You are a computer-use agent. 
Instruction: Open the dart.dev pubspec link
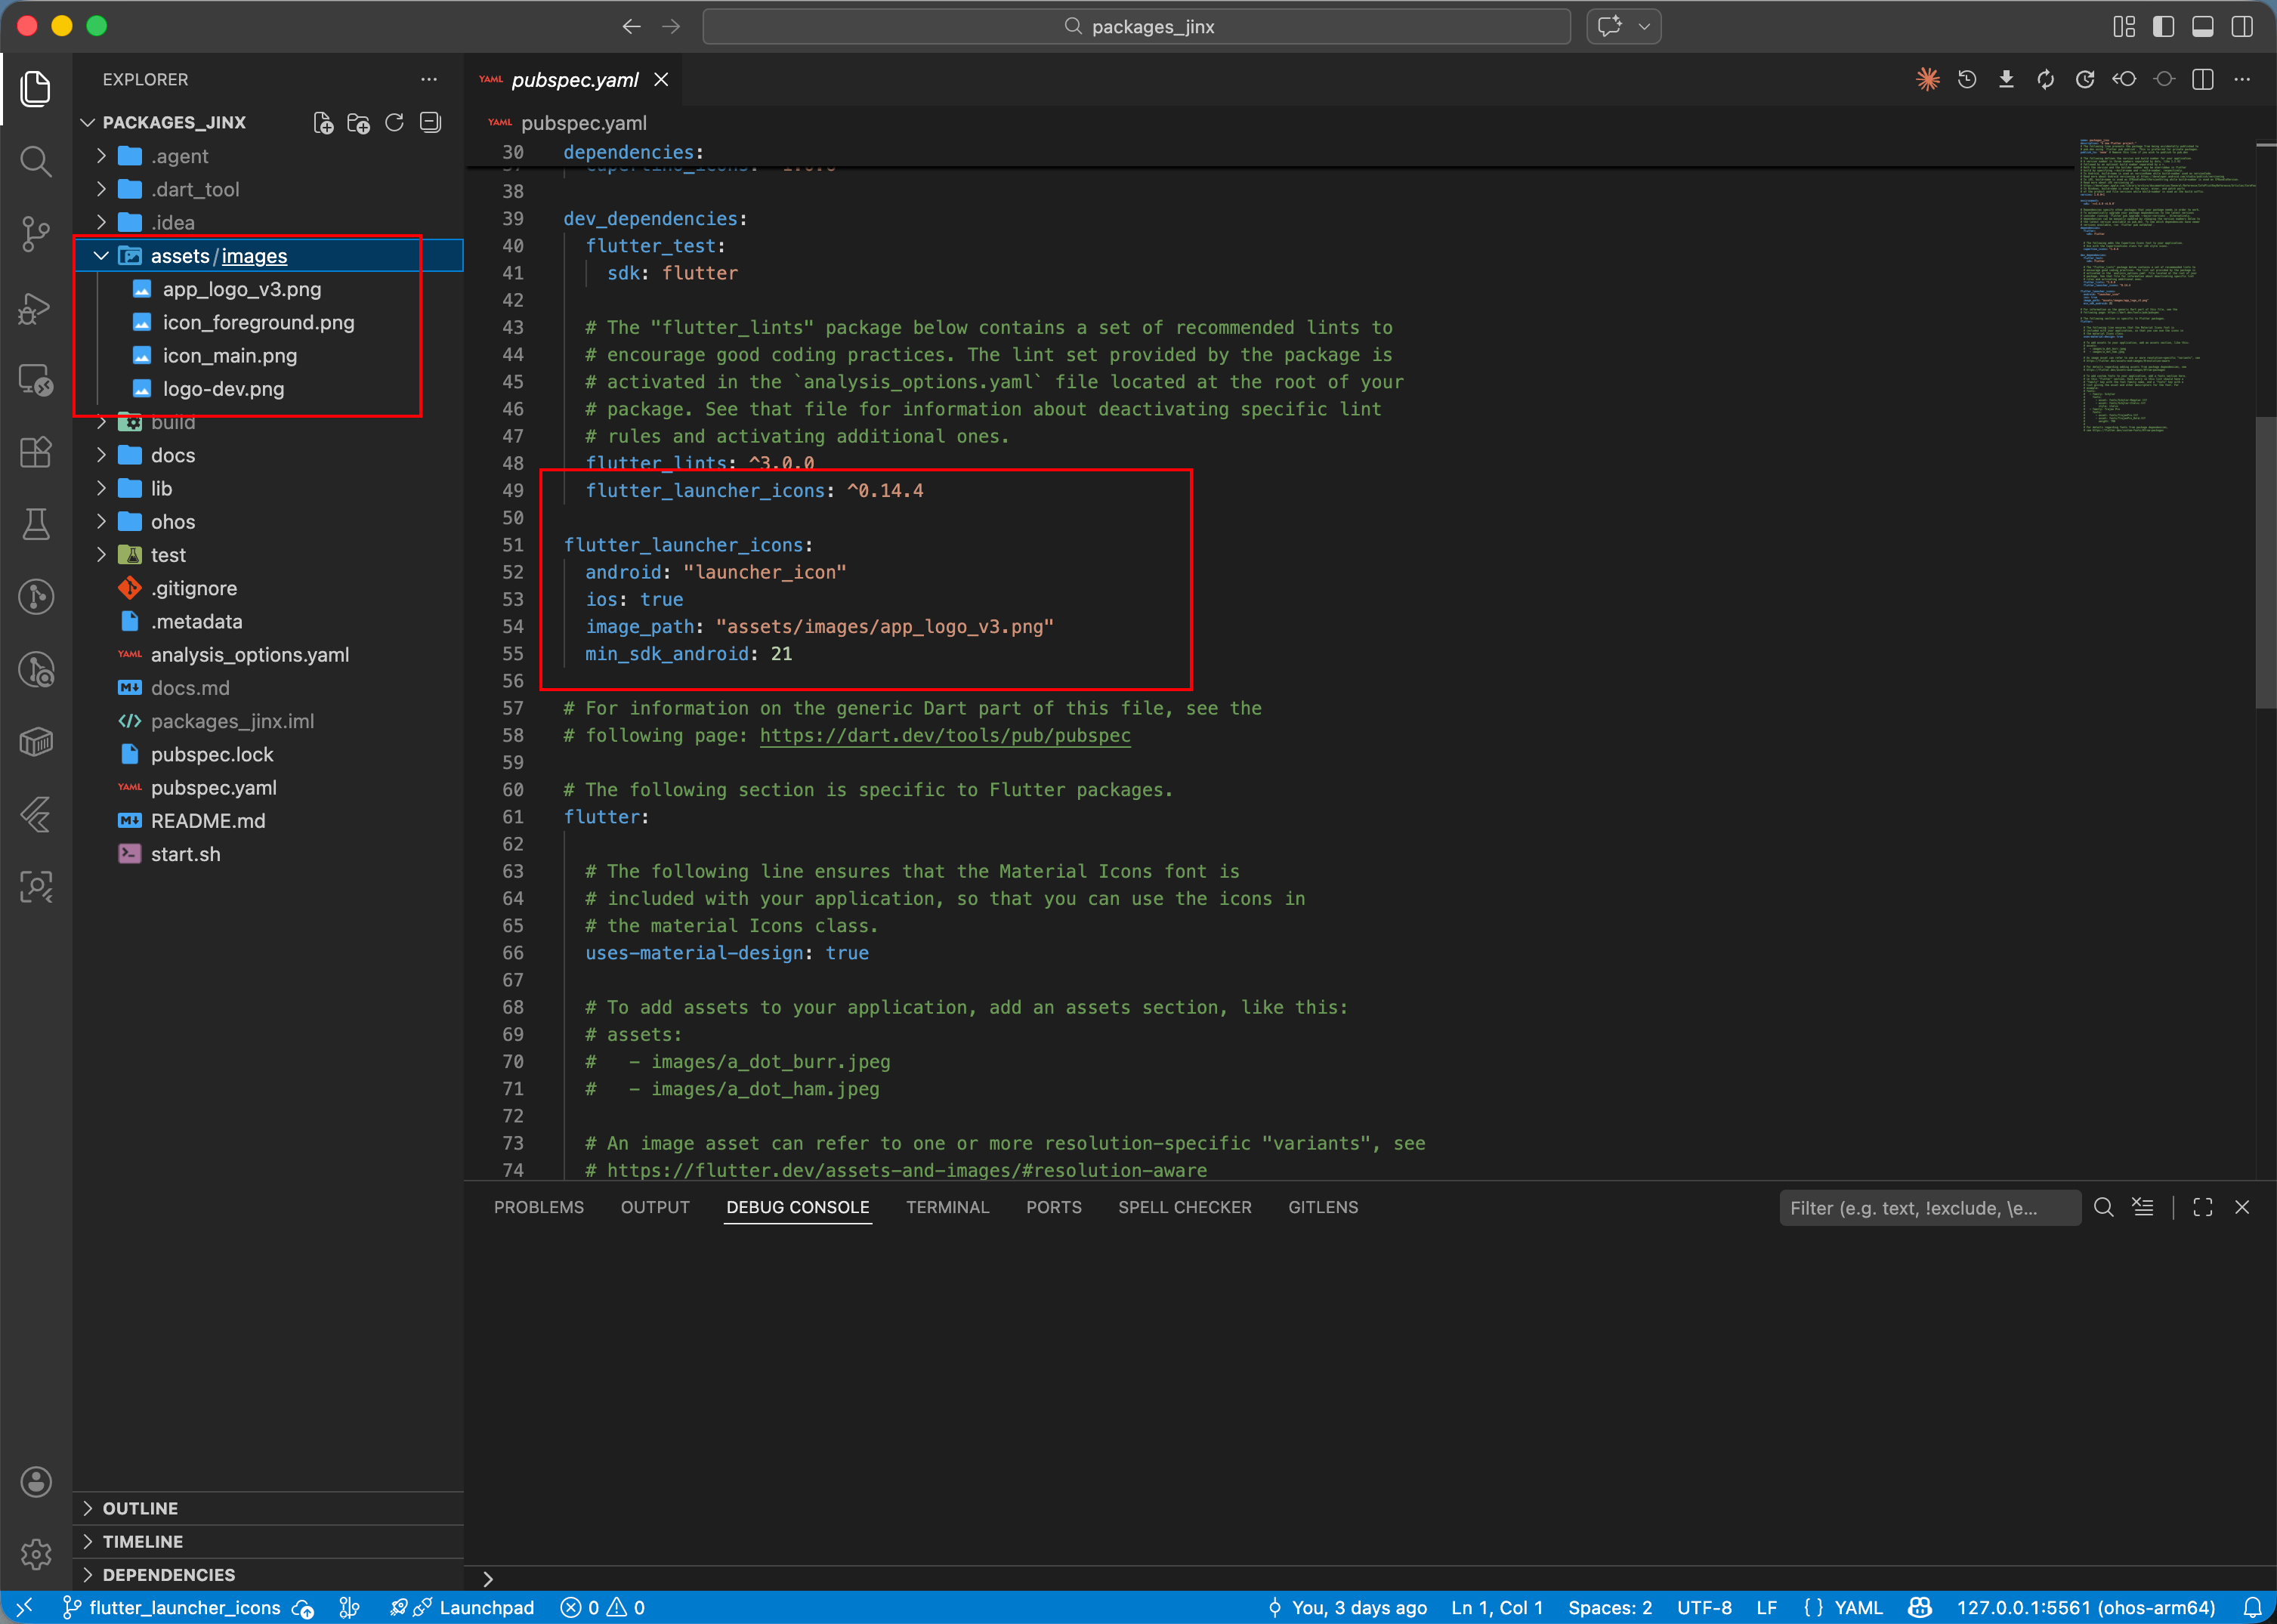click(944, 735)
